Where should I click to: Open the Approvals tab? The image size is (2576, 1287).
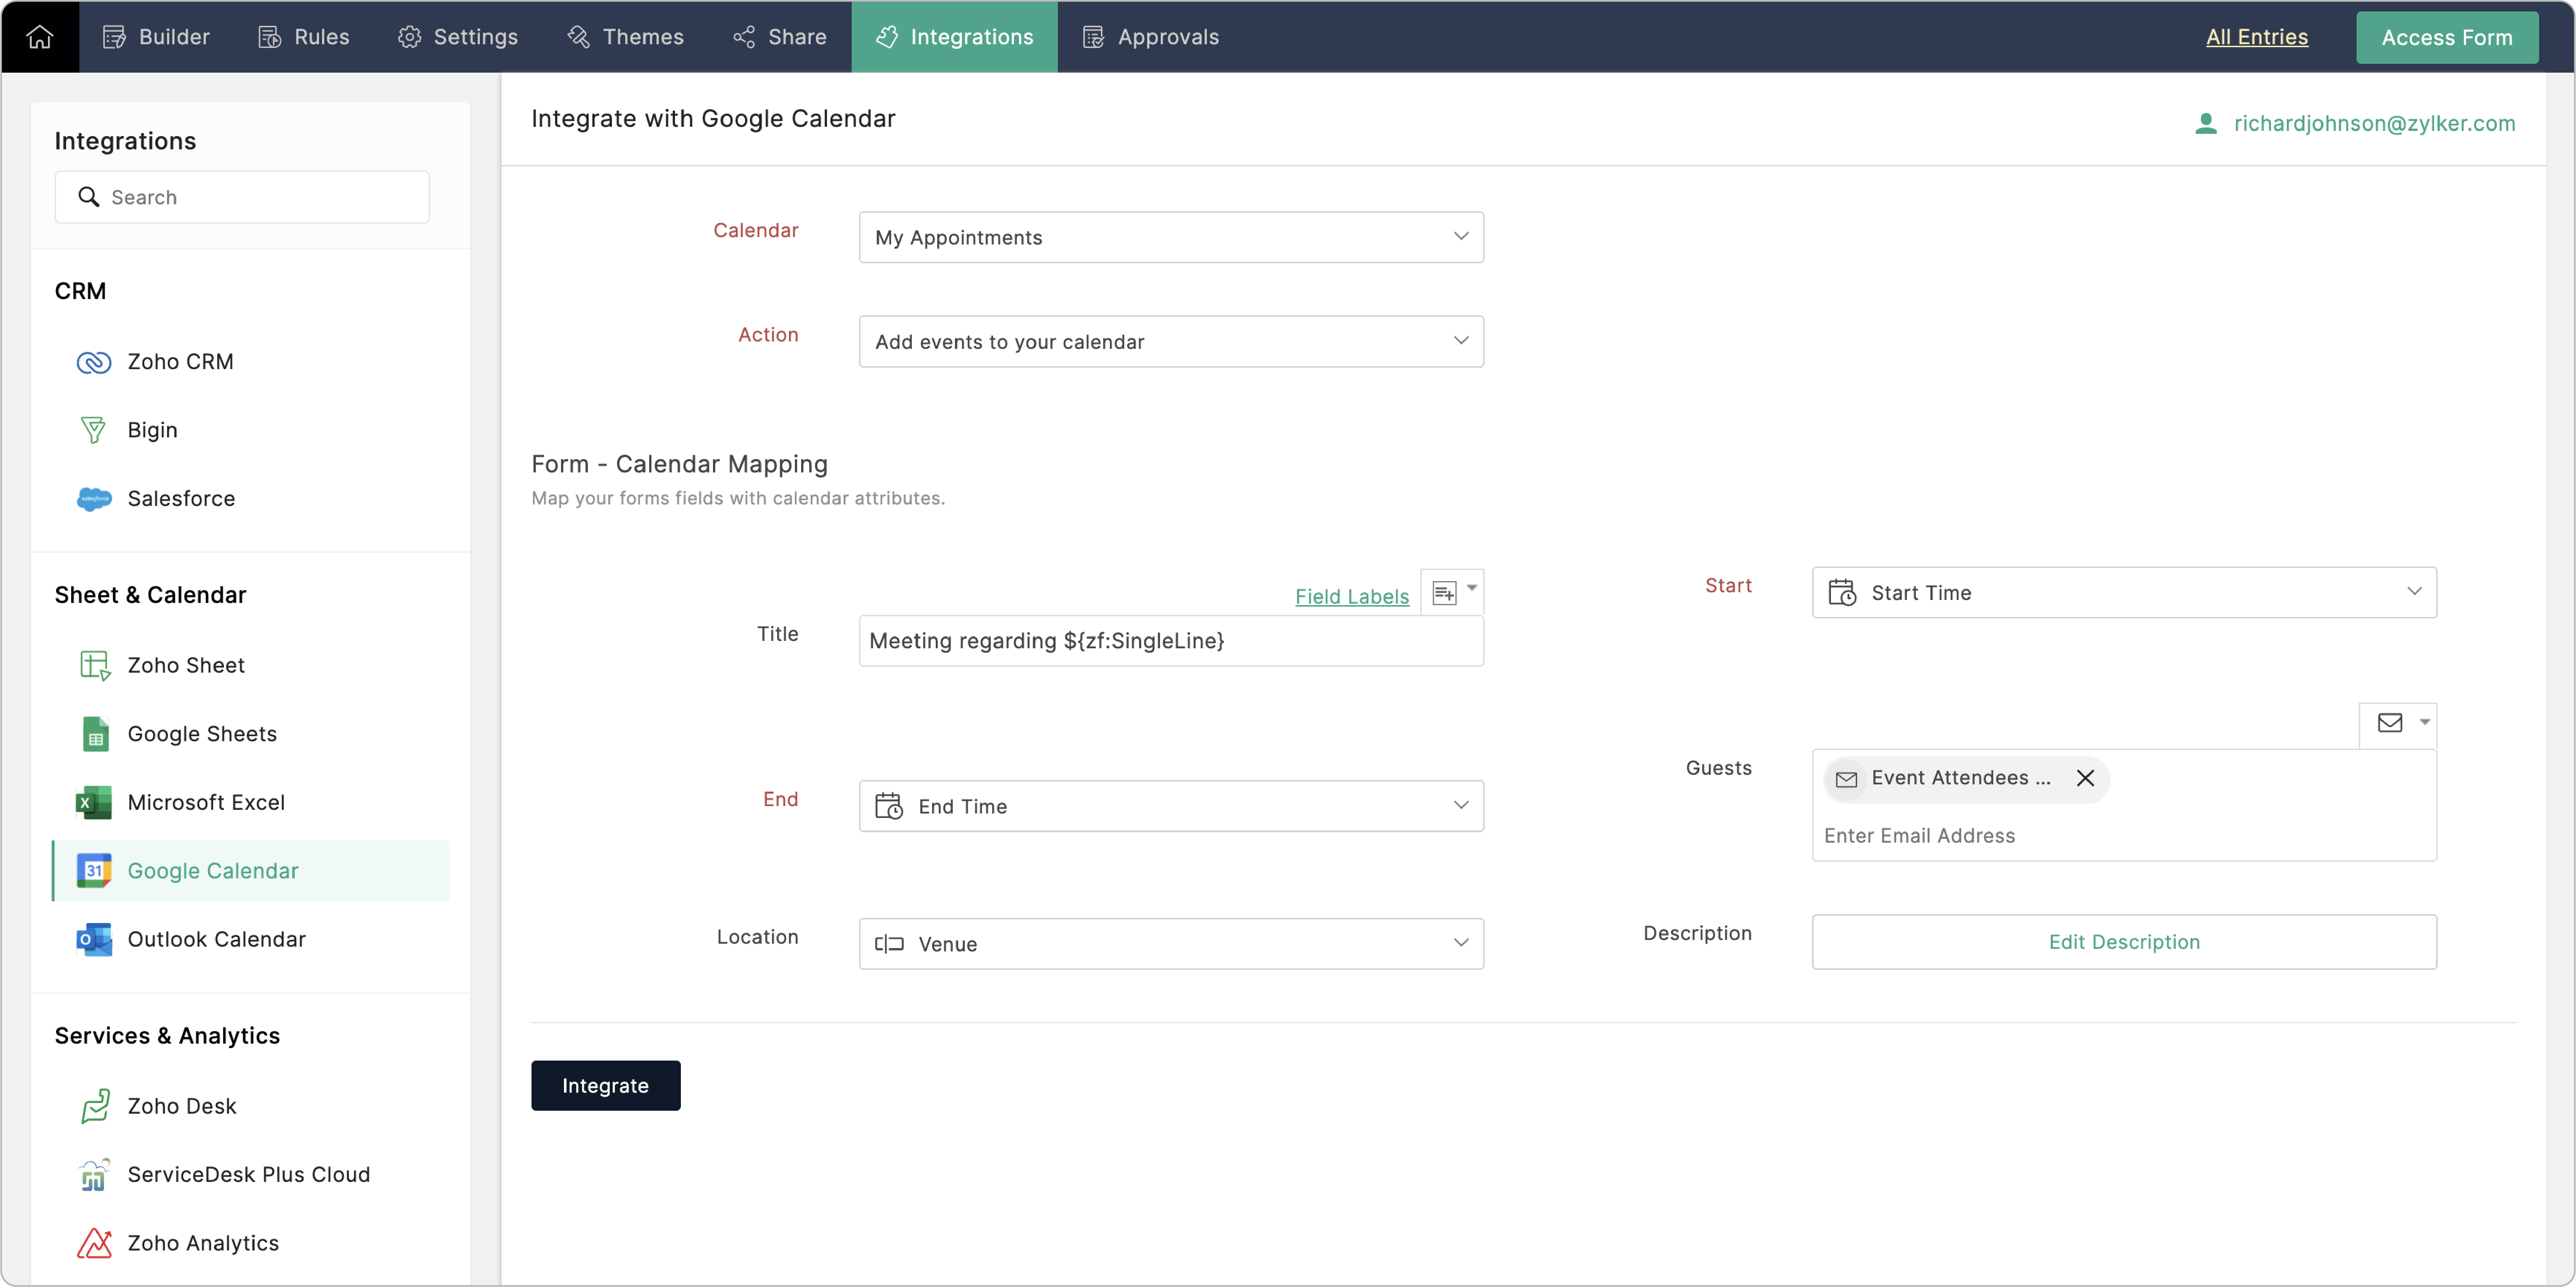click(1151, 37)
